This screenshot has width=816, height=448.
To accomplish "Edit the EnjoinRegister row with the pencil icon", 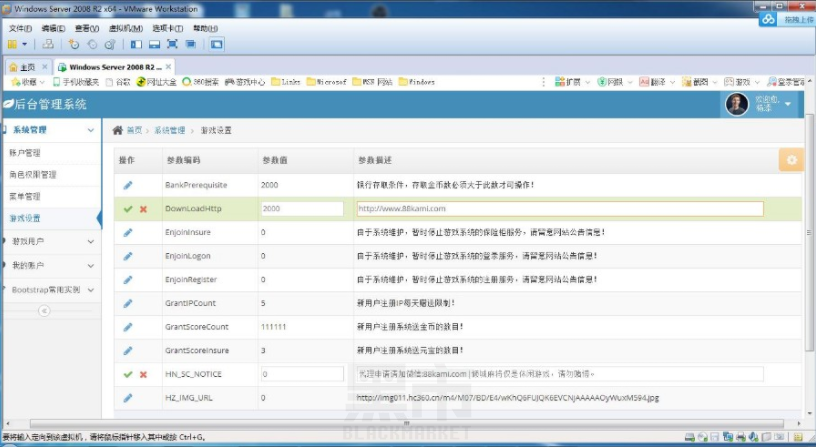I will [128, 280].
